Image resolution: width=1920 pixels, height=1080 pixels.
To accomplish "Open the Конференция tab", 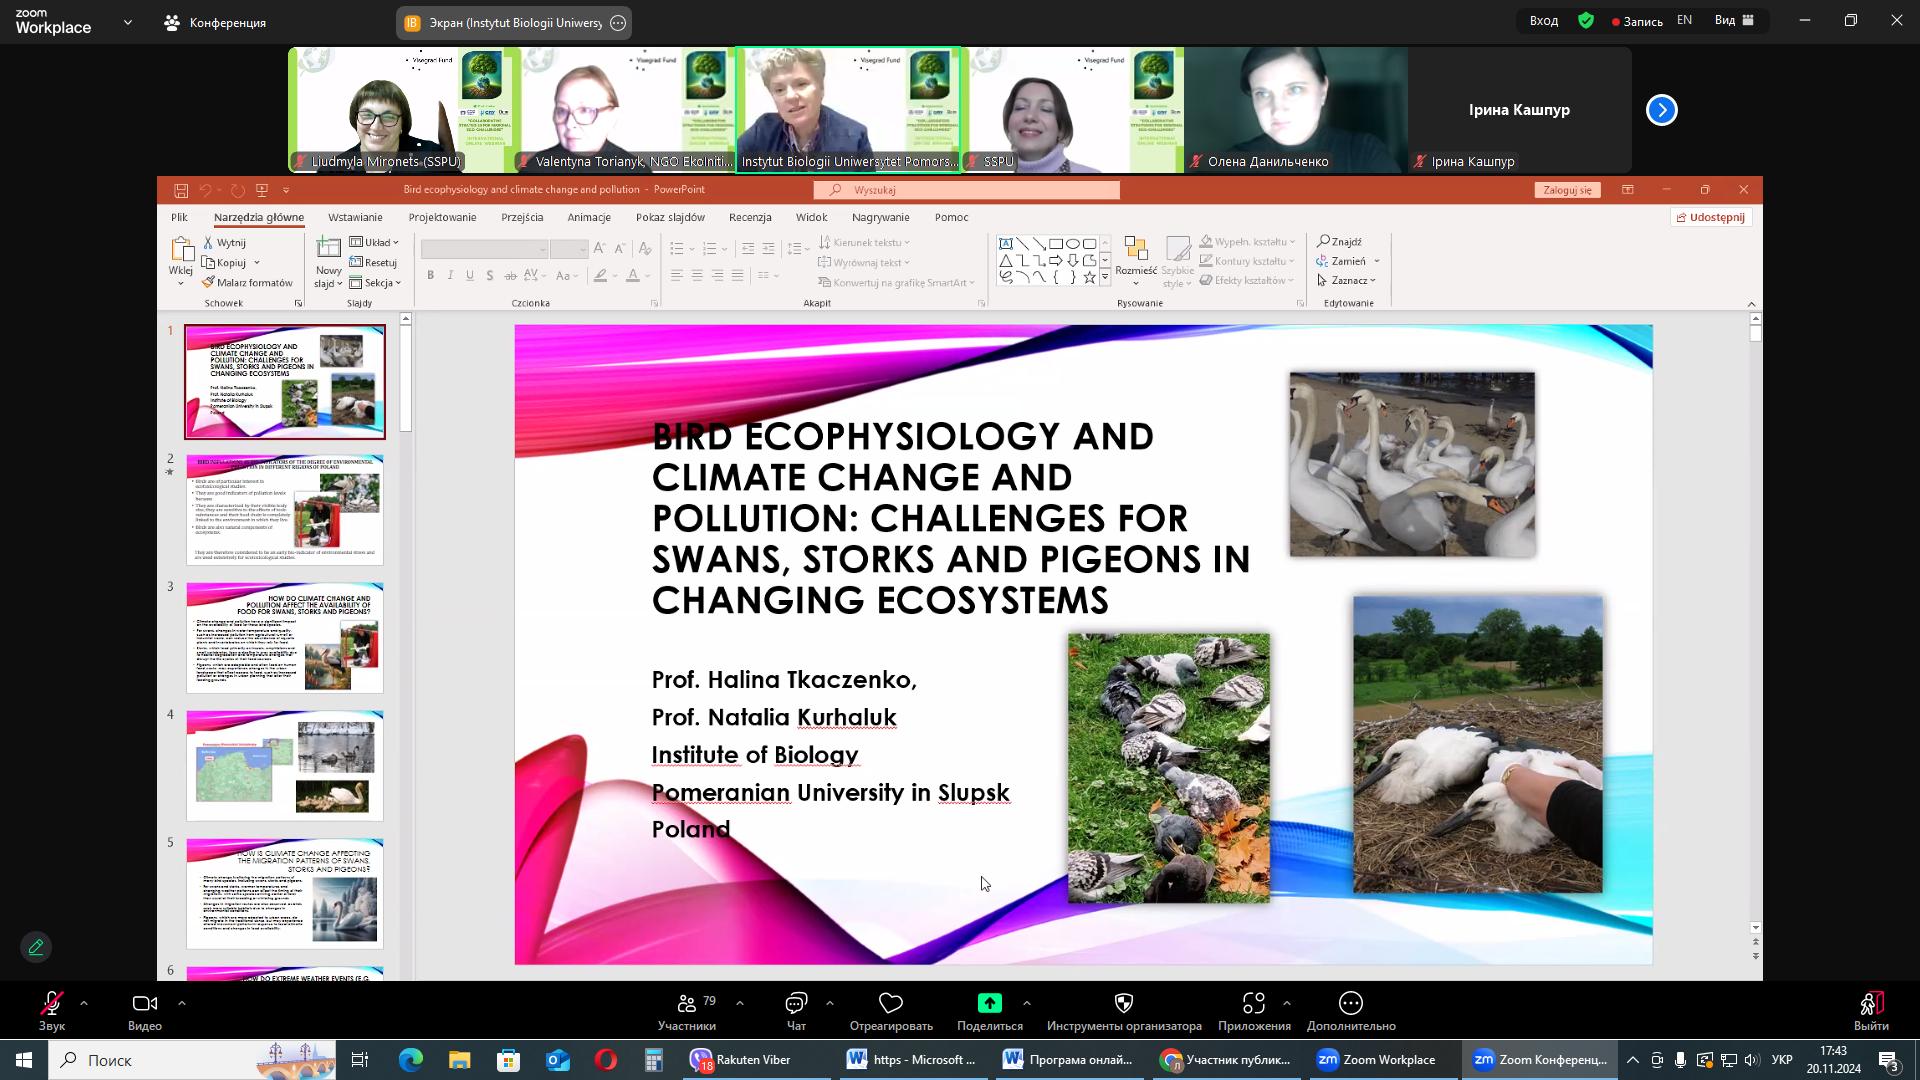I will 215,22.
